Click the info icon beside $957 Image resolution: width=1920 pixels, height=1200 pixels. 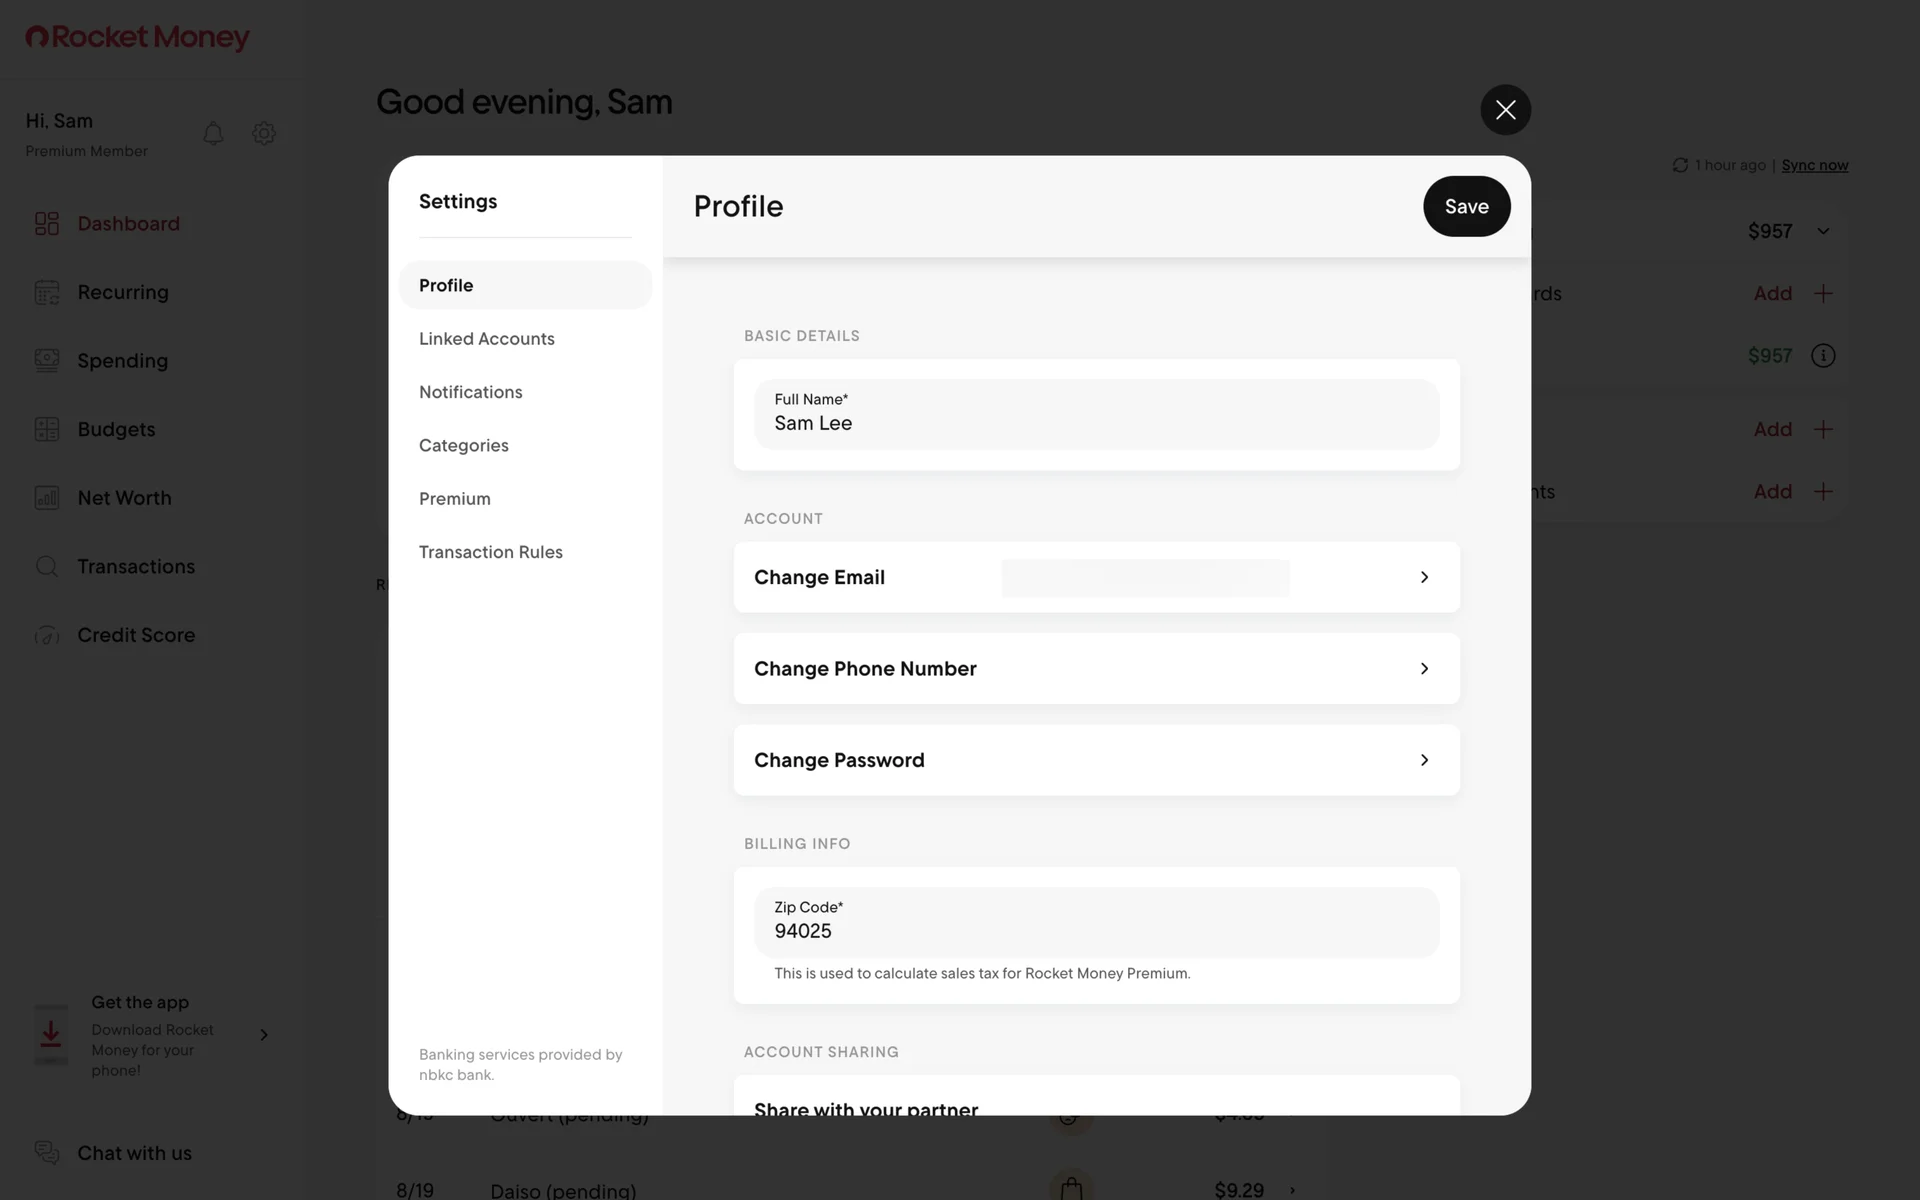pyautogui.click(x=1823, y=356)
